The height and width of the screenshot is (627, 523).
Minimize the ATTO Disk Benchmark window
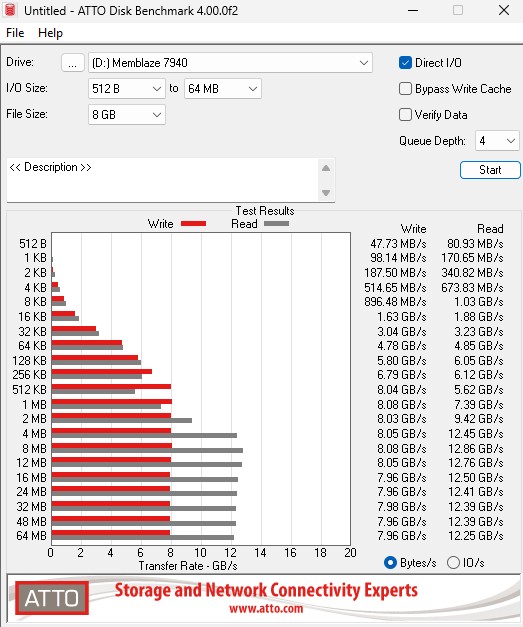pyautogui.click(x=413, y=10)
